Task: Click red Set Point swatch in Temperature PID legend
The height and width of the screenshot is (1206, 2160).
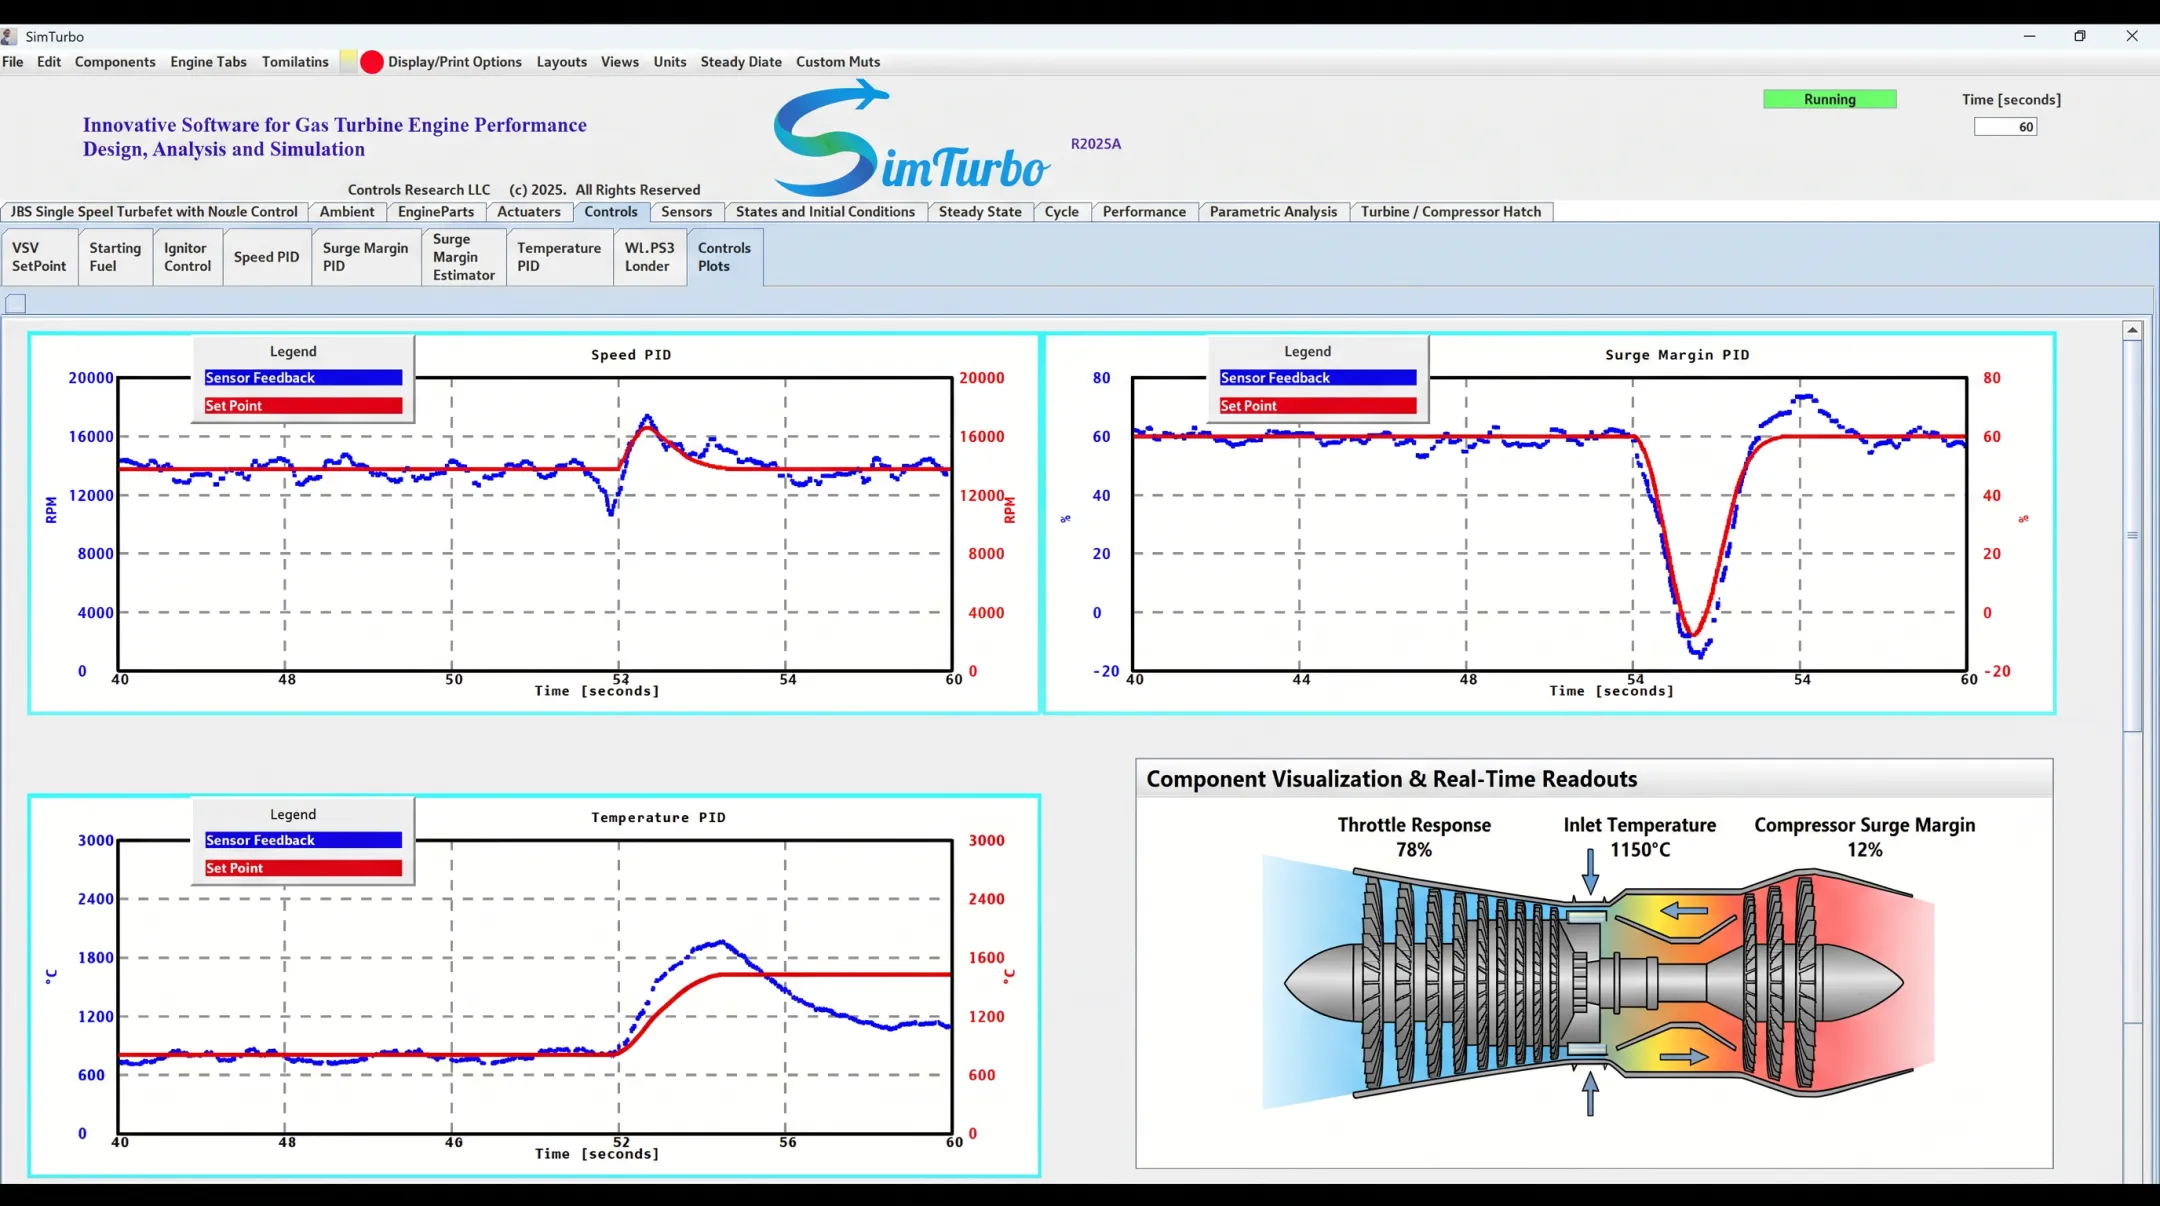Action: (x=303, y=868)
